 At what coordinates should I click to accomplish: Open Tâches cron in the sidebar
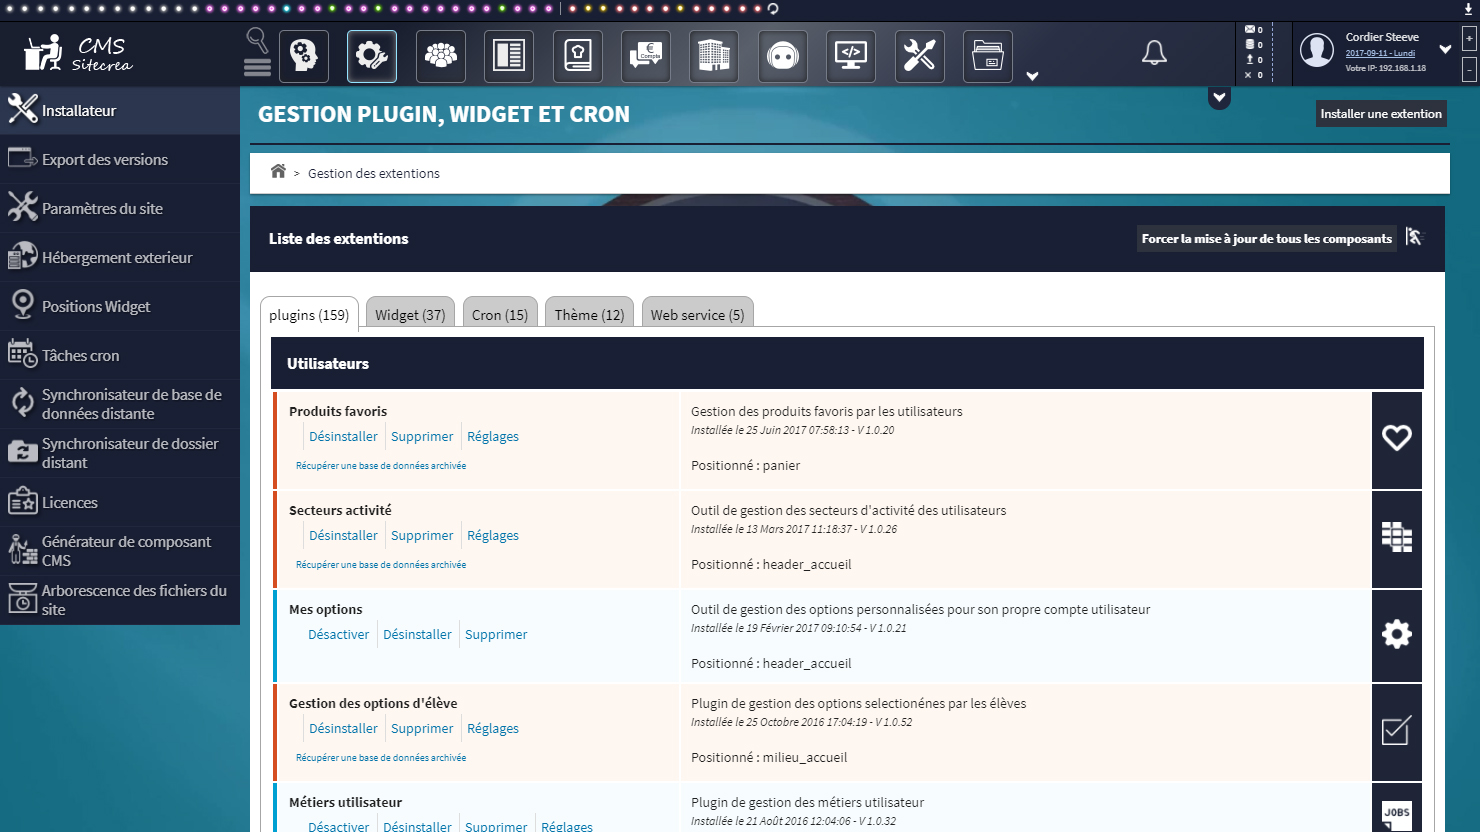[80, 355]
